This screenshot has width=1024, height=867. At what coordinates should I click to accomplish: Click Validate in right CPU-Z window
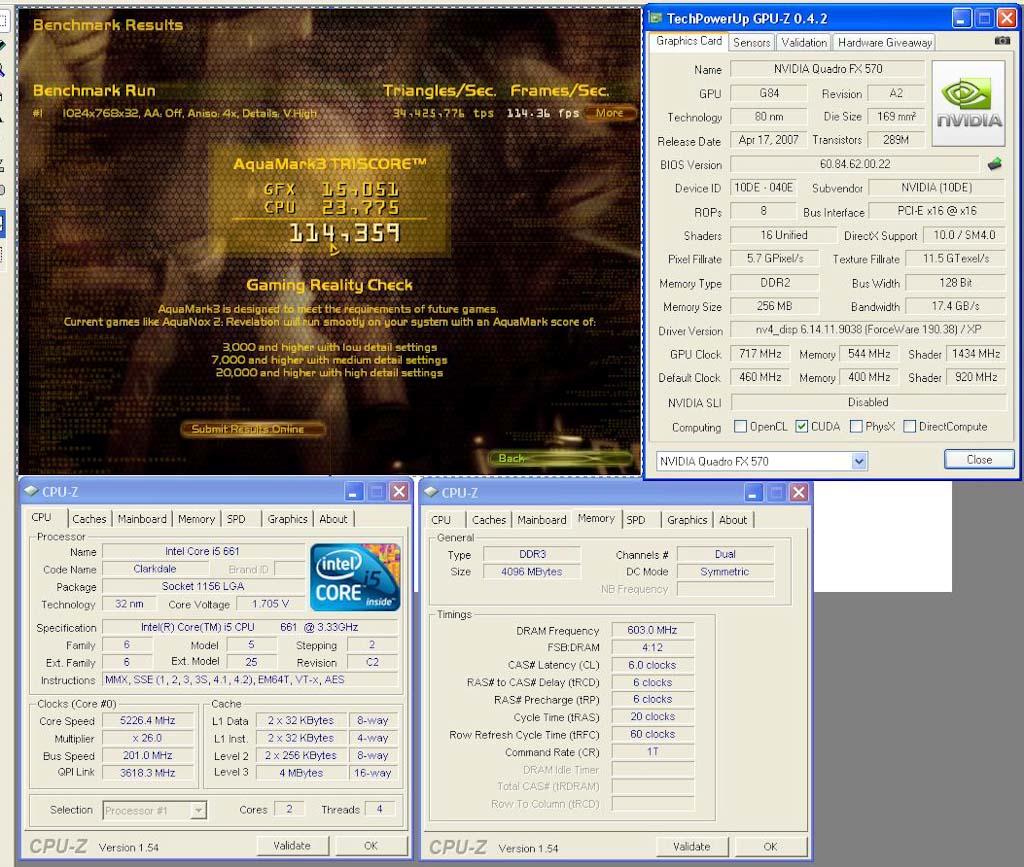pyautogui.click(x=691, y=847)
